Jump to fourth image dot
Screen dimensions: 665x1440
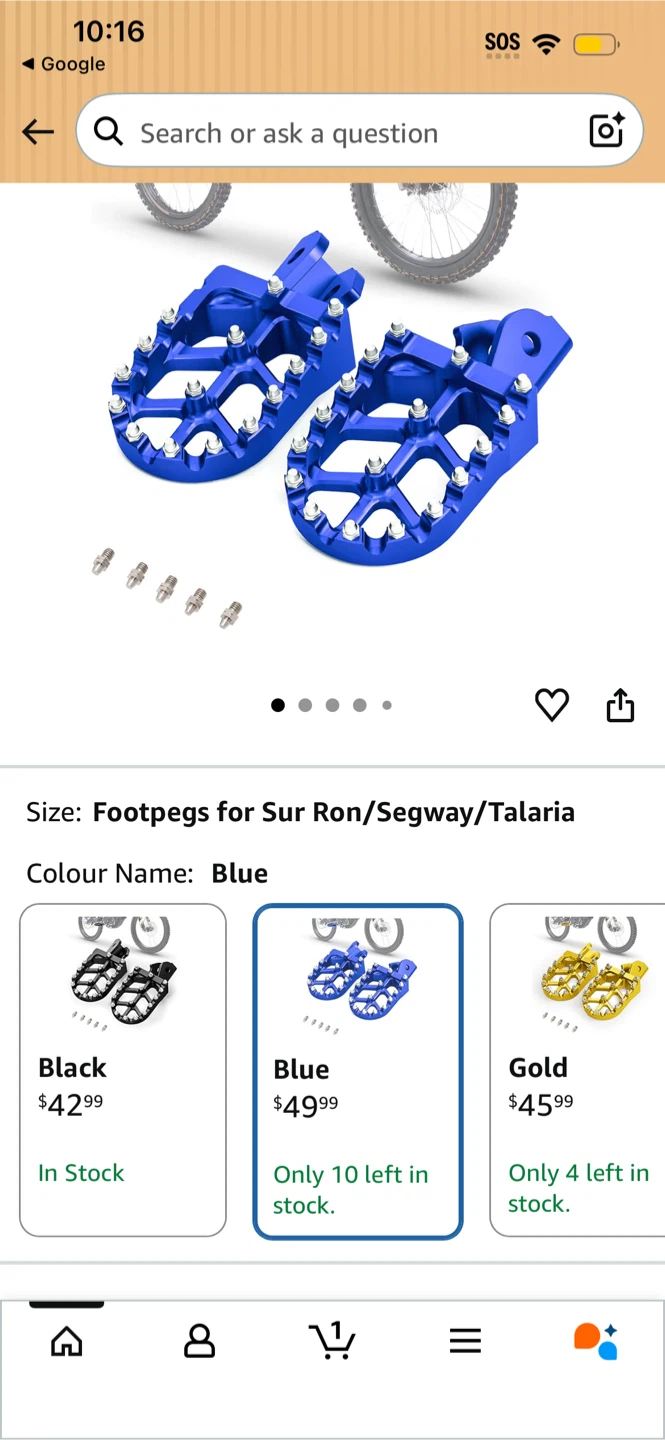coord(359,705)
